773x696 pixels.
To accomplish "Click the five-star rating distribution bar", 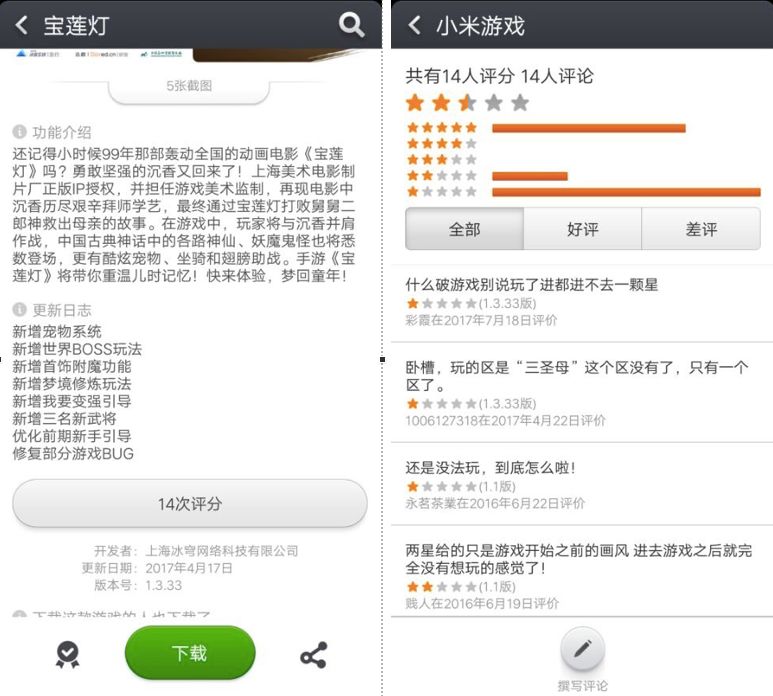I will [x=589, y=128].
